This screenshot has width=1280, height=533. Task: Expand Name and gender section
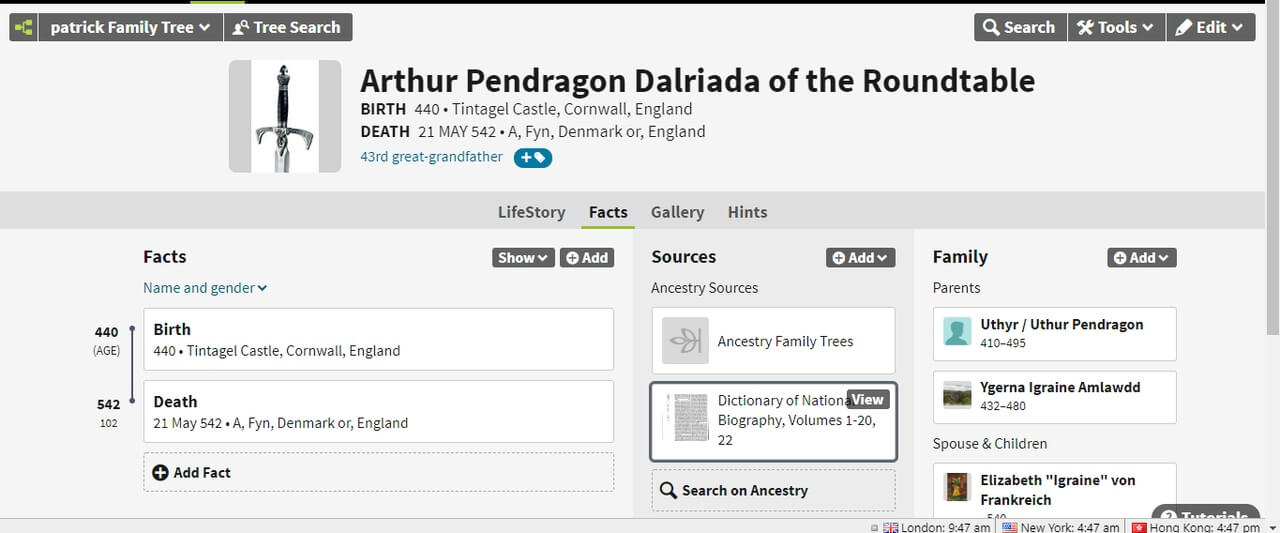point(205,288)
